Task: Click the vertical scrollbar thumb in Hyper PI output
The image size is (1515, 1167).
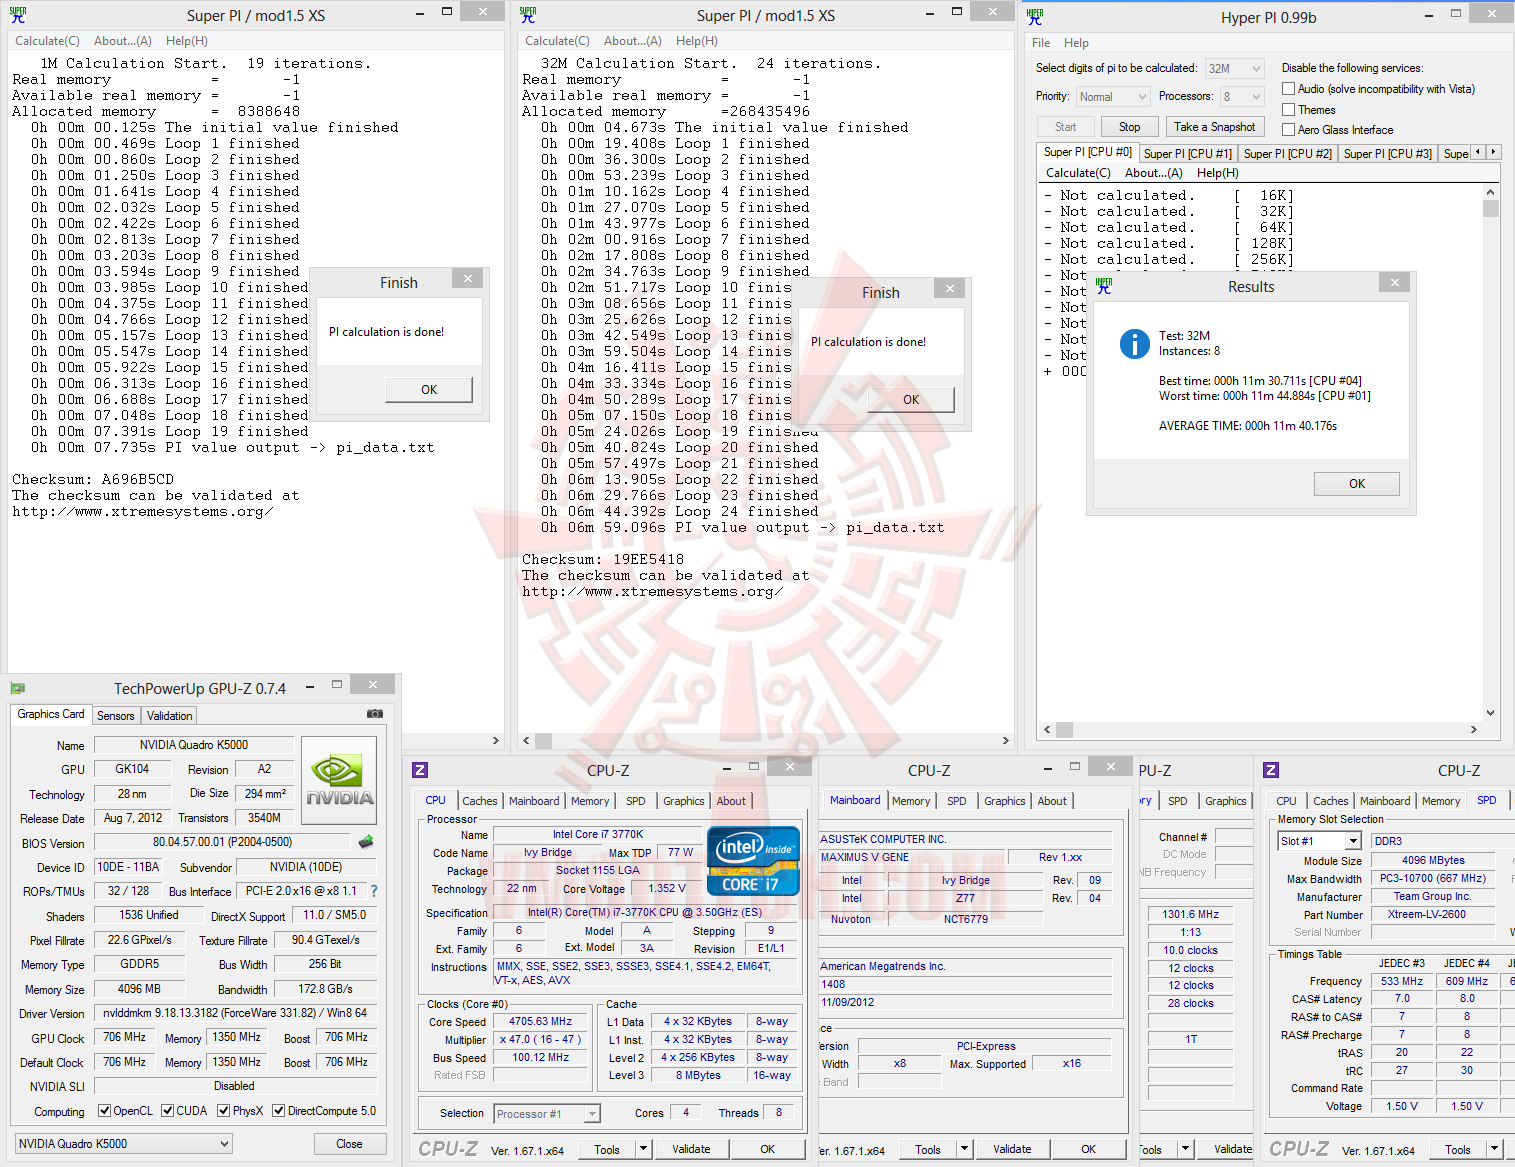Action: [x=1490, y=208]
